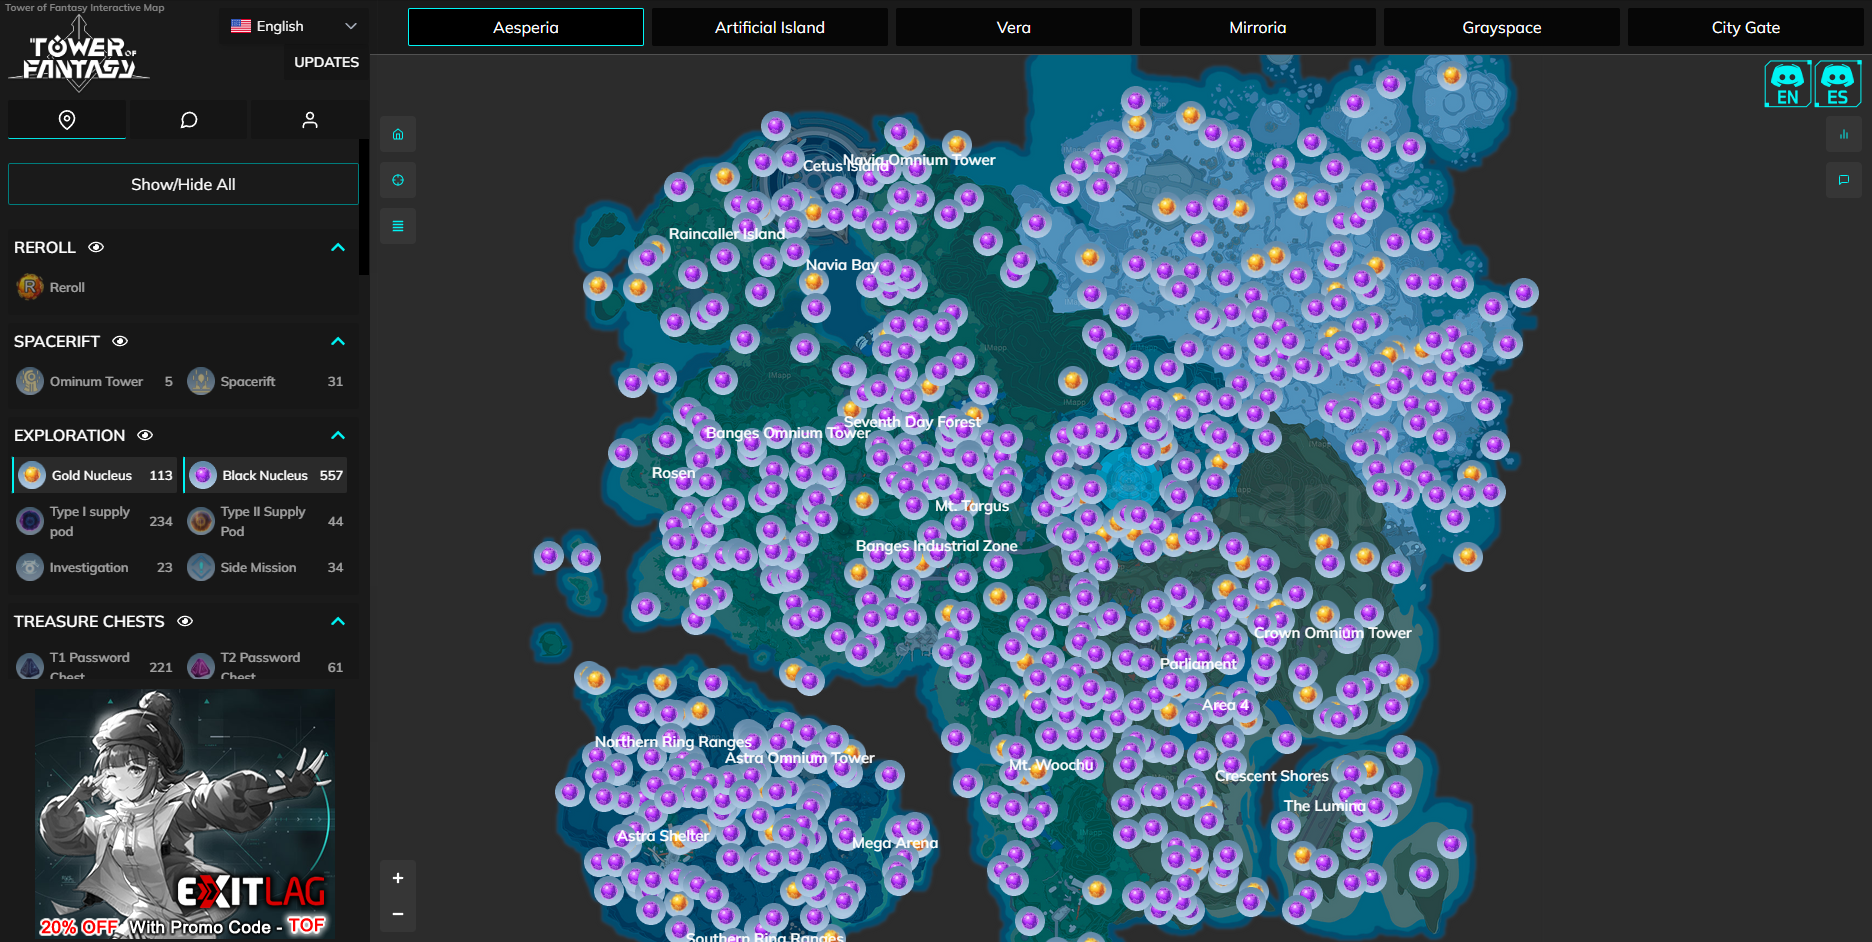Click the Rosen map label
The height and width of the screenshot is (942, 1872).
[673, 473]
